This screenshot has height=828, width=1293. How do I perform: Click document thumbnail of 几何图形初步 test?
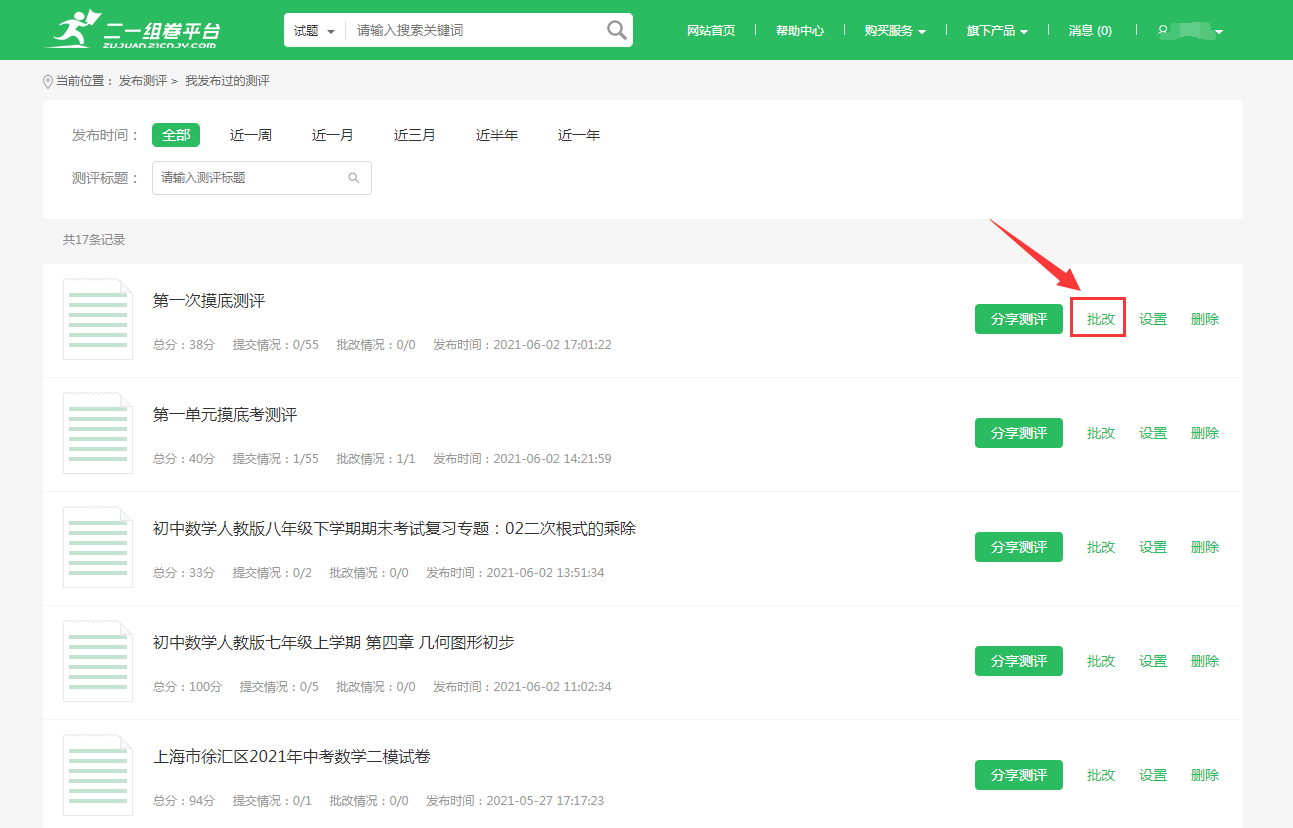point(98,661)
